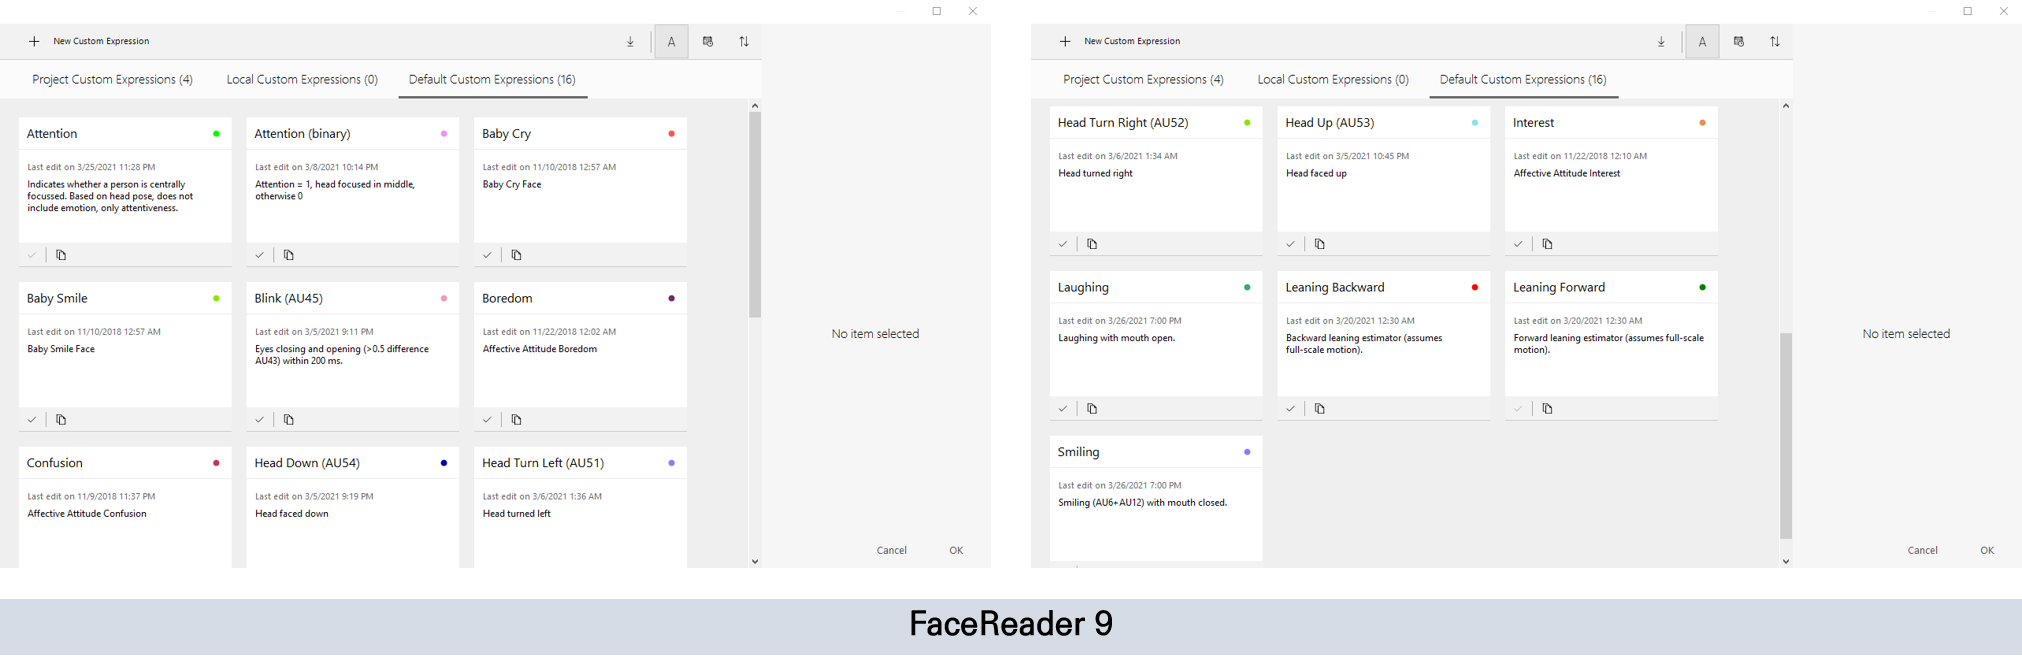Click the copy icon on Leaning Forward card

click(1548, 409)
